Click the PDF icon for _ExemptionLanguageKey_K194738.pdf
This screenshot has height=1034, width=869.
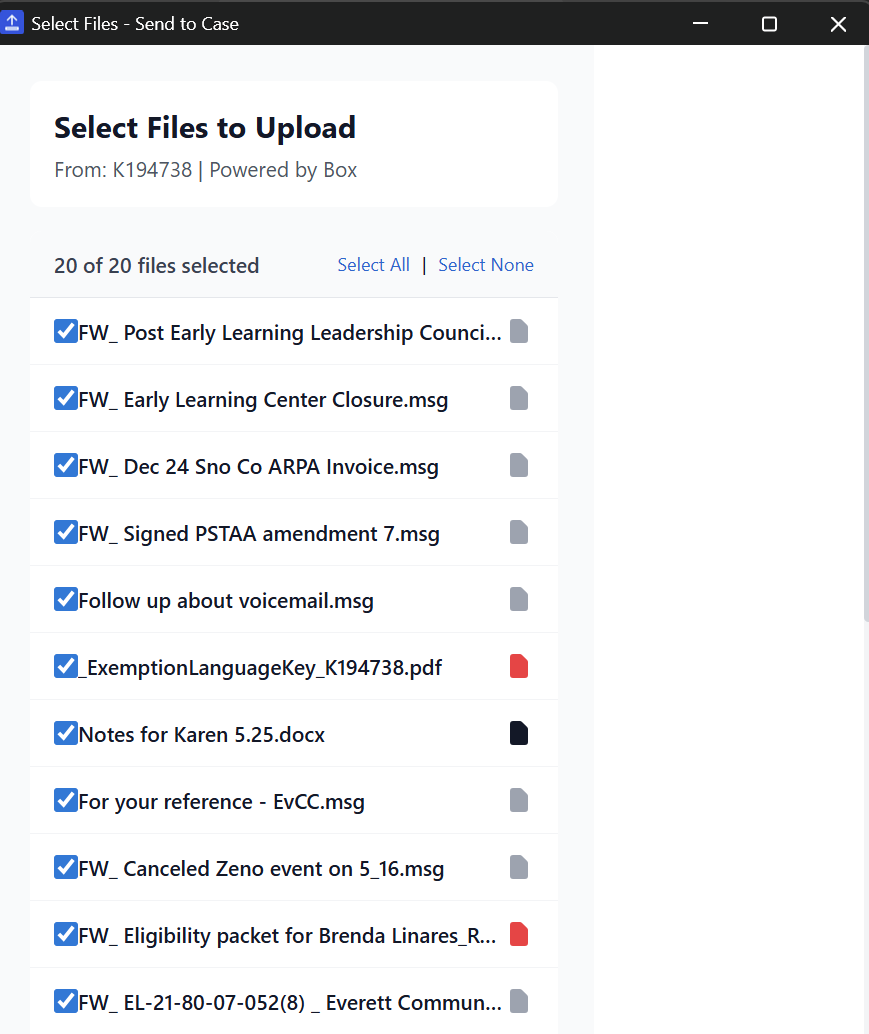[x=518, y=666]
